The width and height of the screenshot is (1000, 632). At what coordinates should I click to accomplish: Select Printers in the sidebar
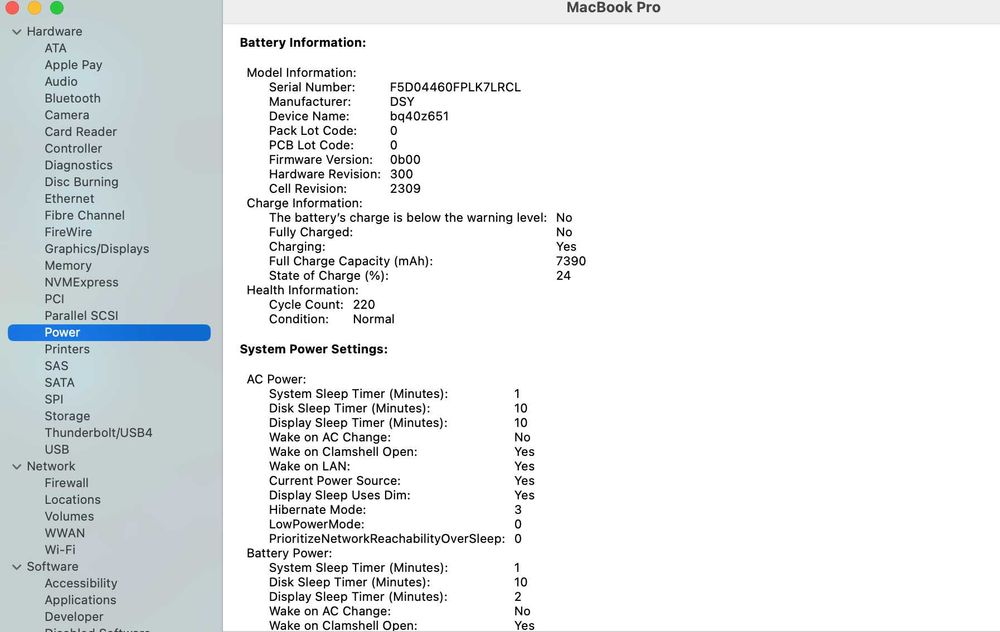(67, 349)
